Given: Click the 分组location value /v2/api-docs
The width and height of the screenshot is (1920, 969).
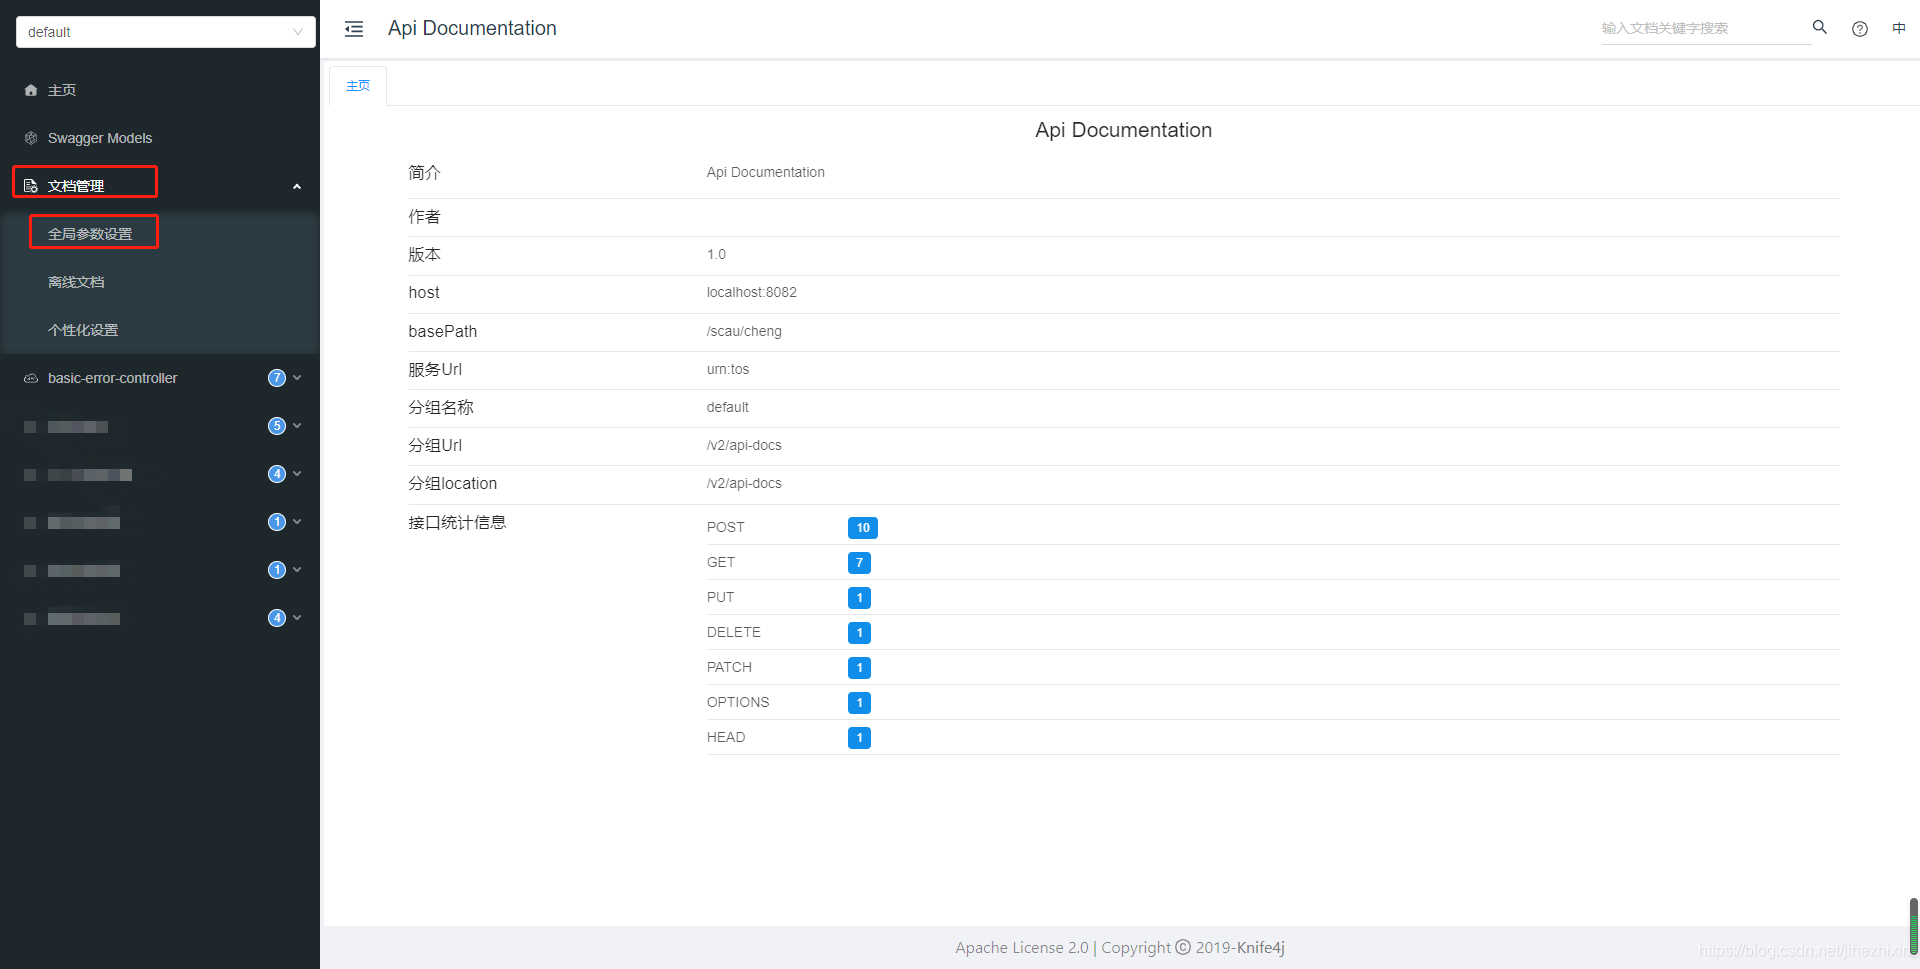Looking at the screenshot, I should tap(744, 484).
